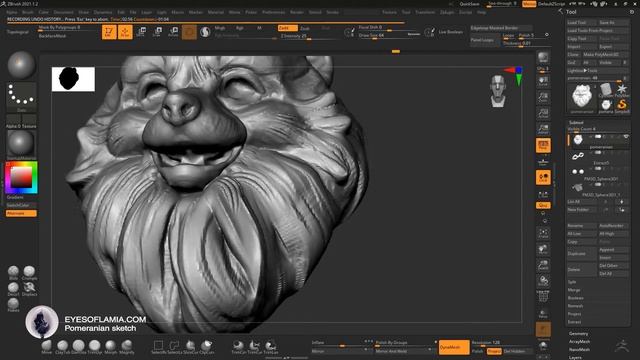Select the Crumple brush on left shelf
The height and width of the screenshot is (360, 640).
(29, 273)
